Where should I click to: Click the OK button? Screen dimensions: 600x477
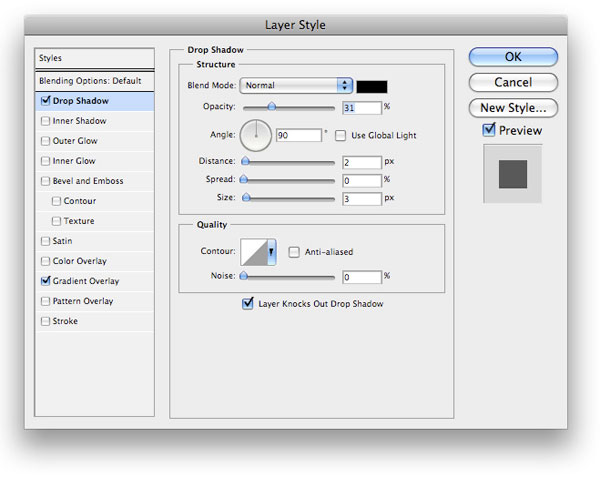[513, 57]
